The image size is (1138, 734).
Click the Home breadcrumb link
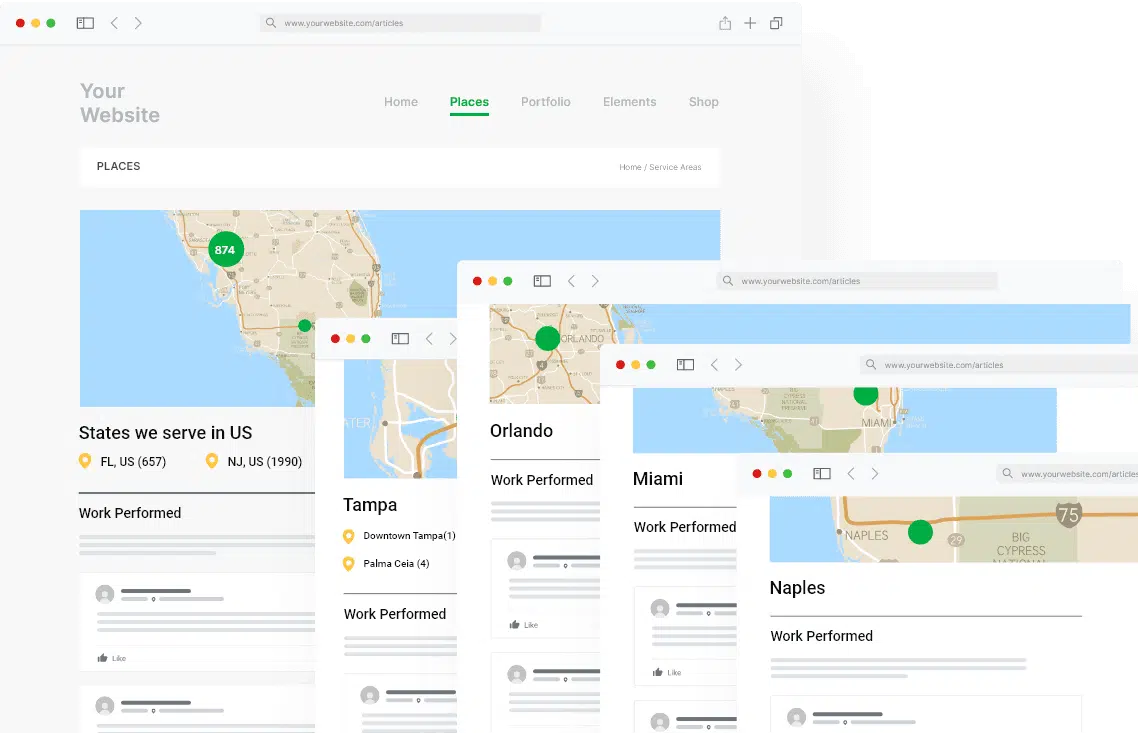(x=630, y=168)
